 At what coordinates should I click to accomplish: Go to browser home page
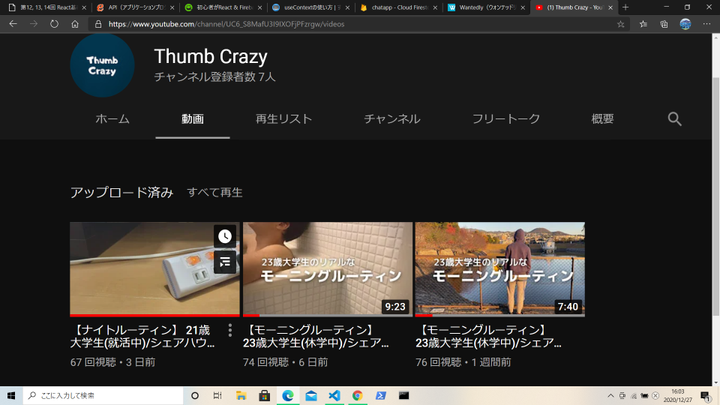point(75,24)
